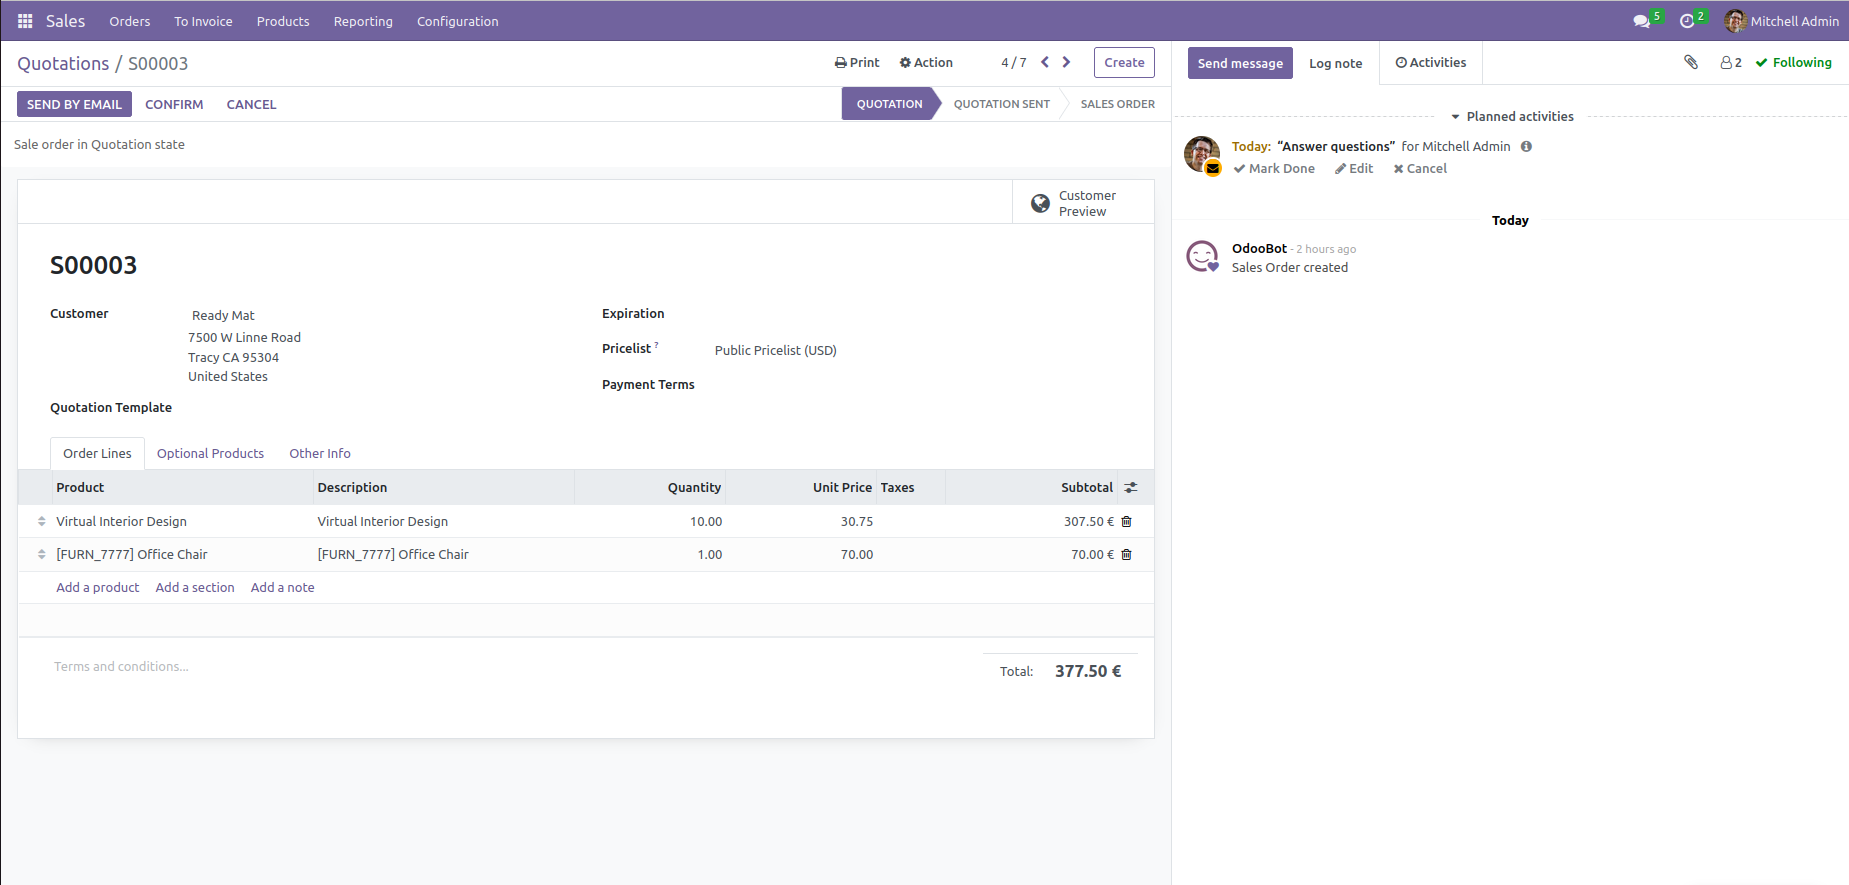Click drag handle of Office Chair line
Screen dimensions: 1849x885
(x=41, y=554)
